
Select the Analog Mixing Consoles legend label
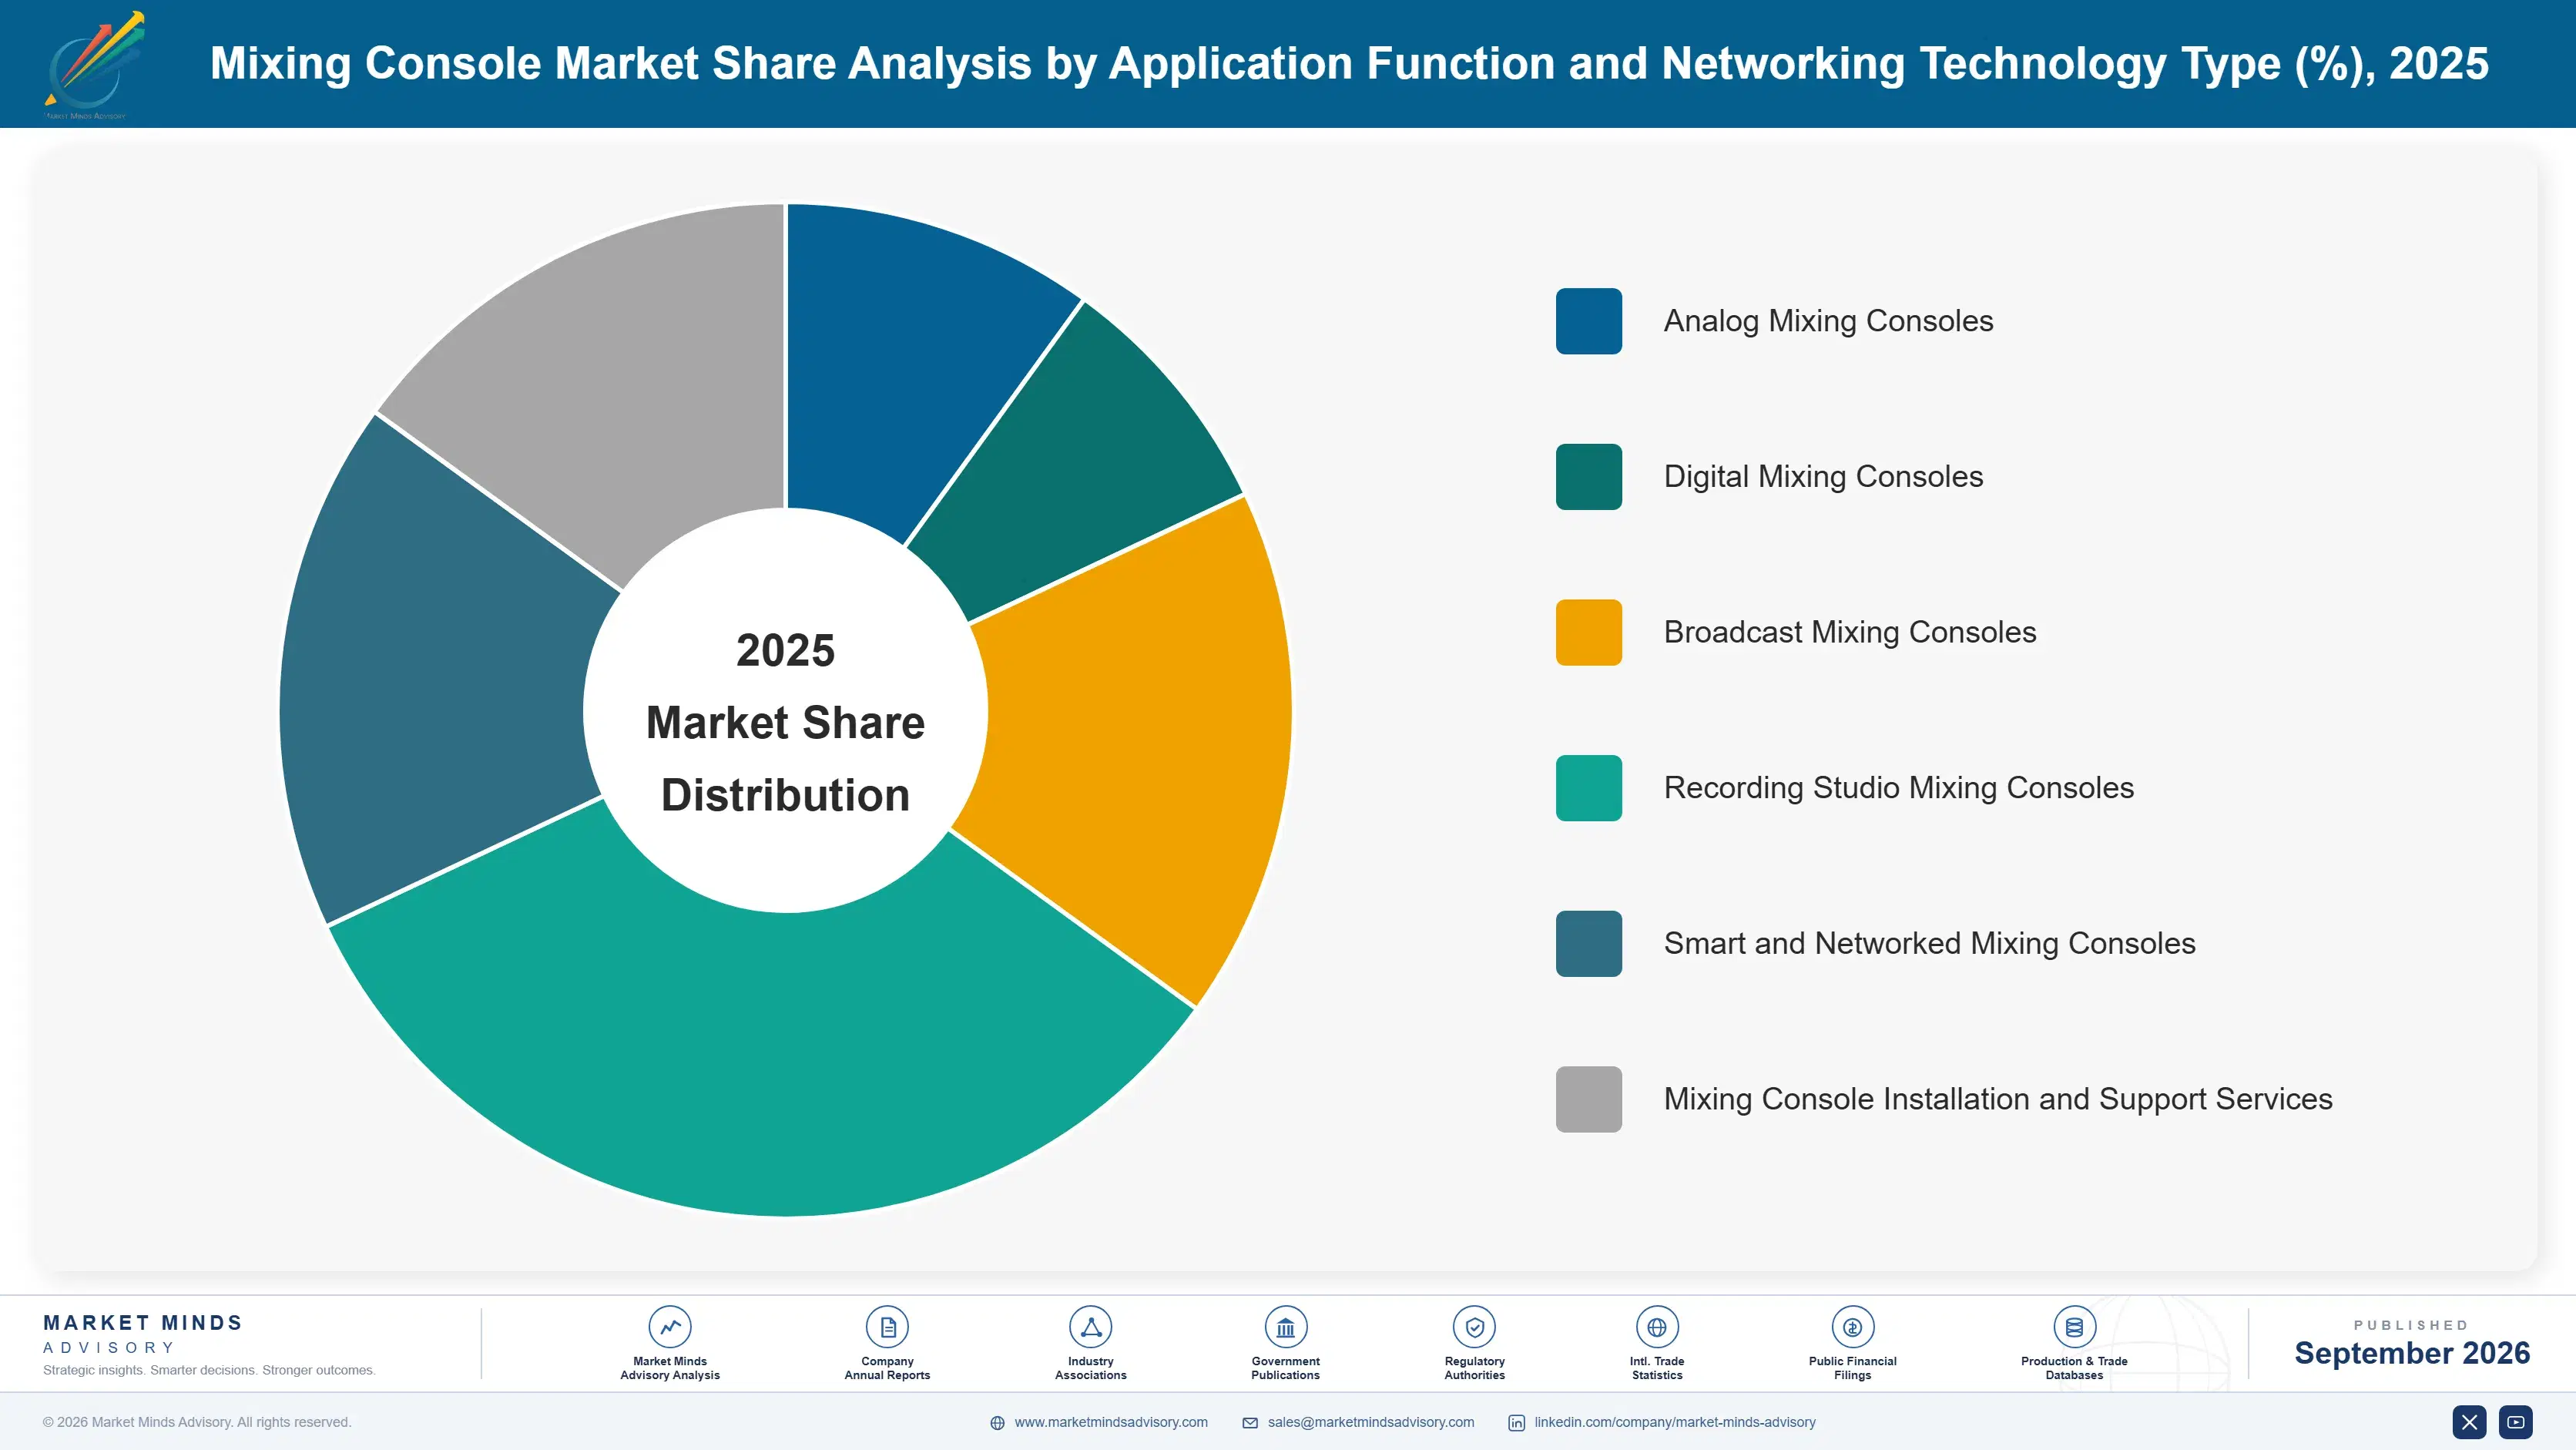[1828, 321]
